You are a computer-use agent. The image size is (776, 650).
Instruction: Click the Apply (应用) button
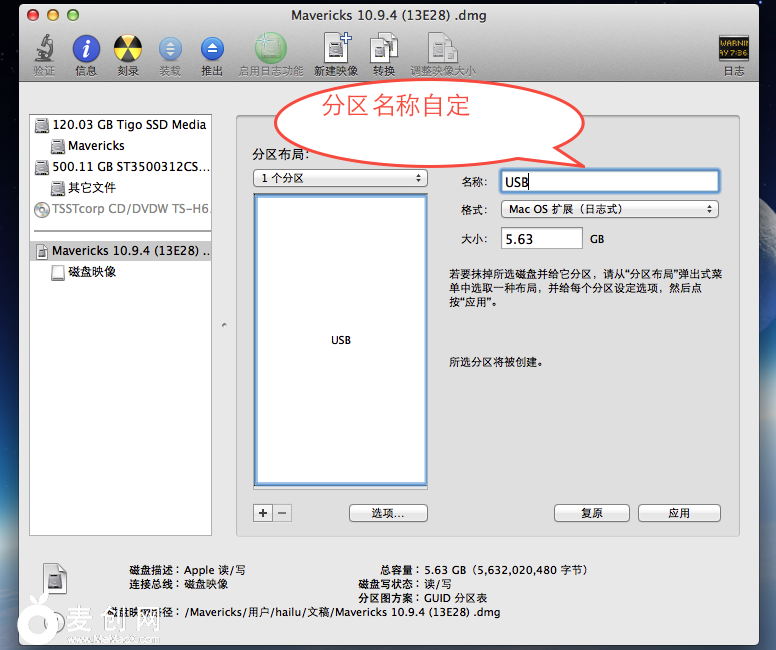pyautogui.click(x=679, y=513)
